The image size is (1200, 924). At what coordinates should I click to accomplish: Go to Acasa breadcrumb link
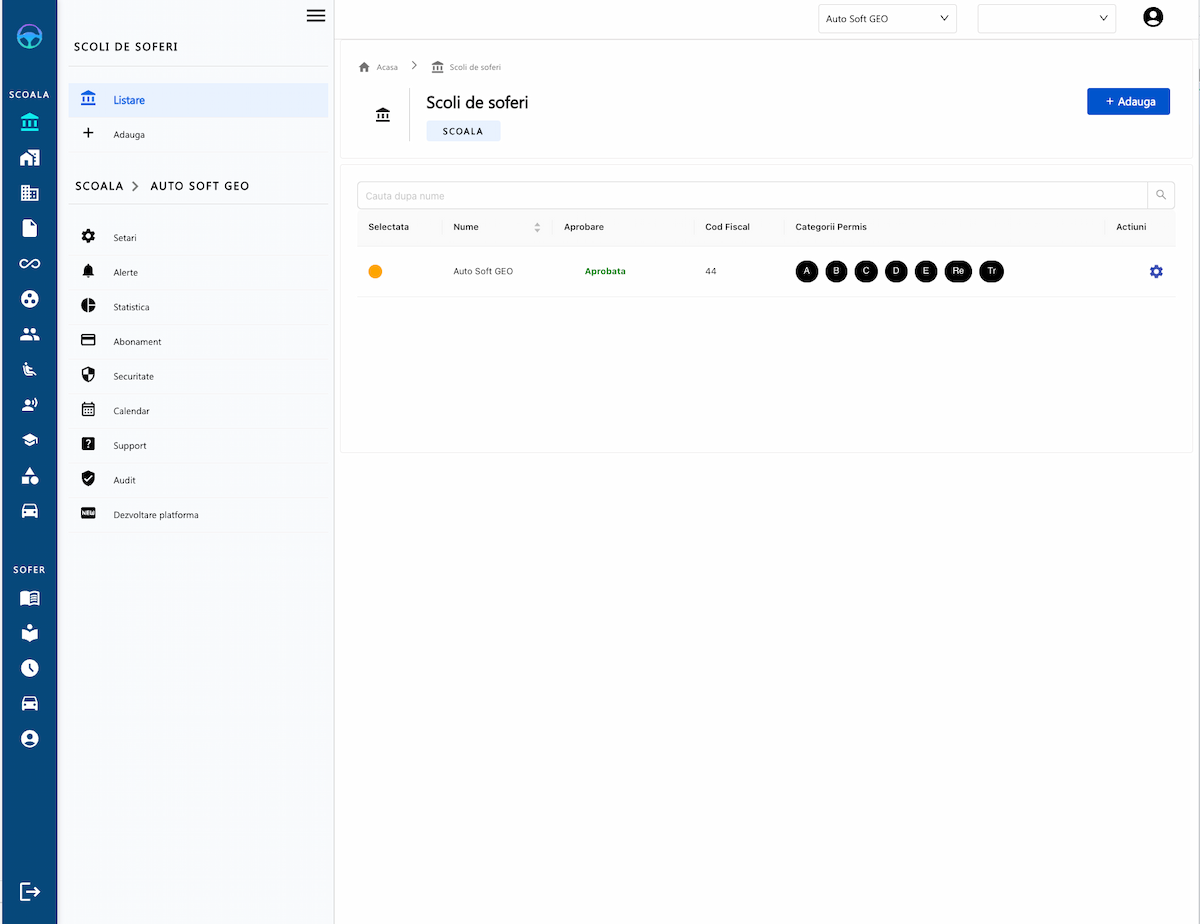386,67
